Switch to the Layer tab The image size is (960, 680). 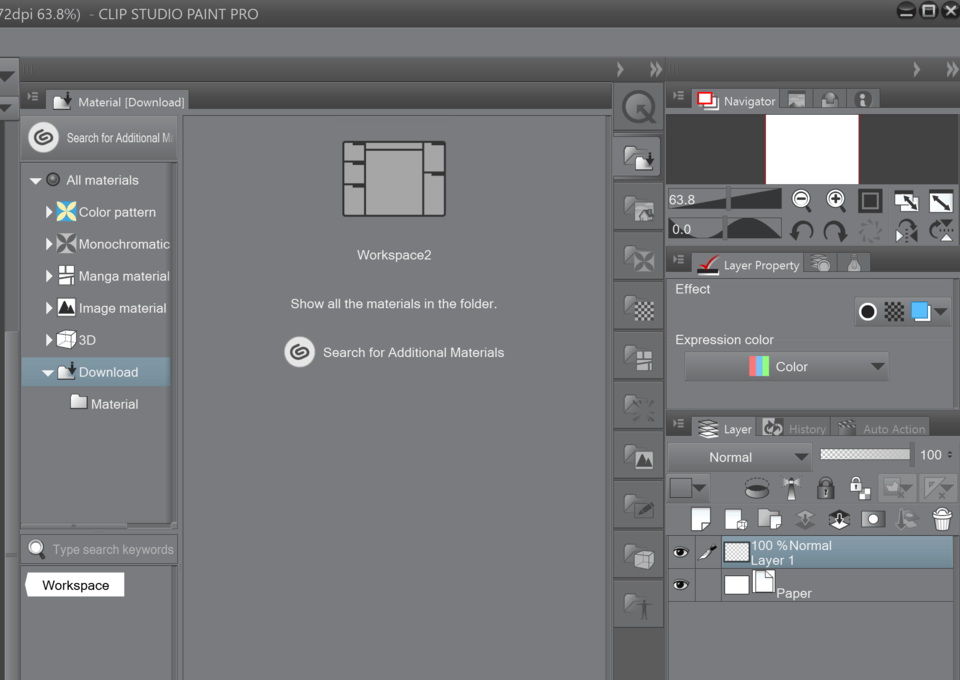point(724,428)
